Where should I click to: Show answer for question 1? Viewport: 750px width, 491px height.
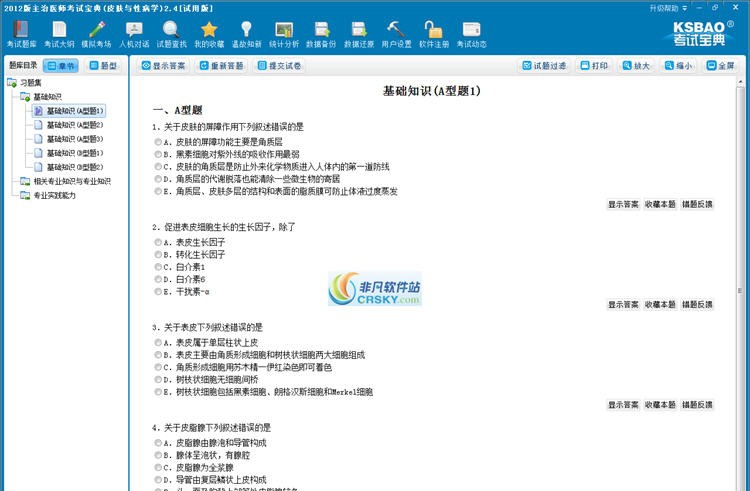(623, 204)
